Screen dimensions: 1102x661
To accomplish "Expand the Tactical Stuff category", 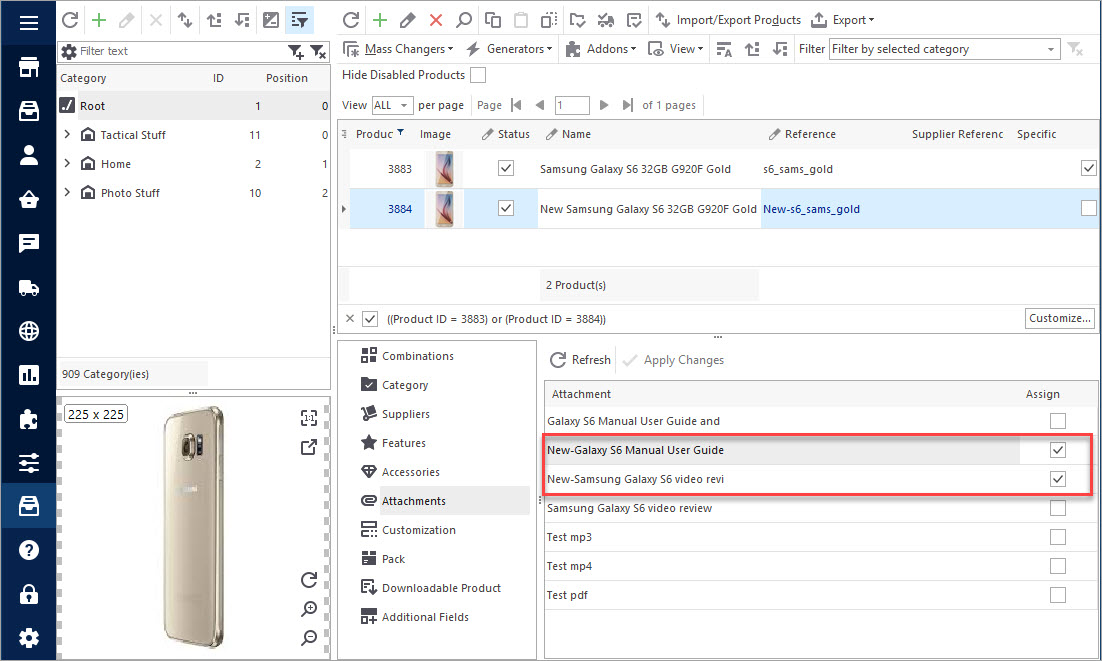I will (x=67, y=134).
